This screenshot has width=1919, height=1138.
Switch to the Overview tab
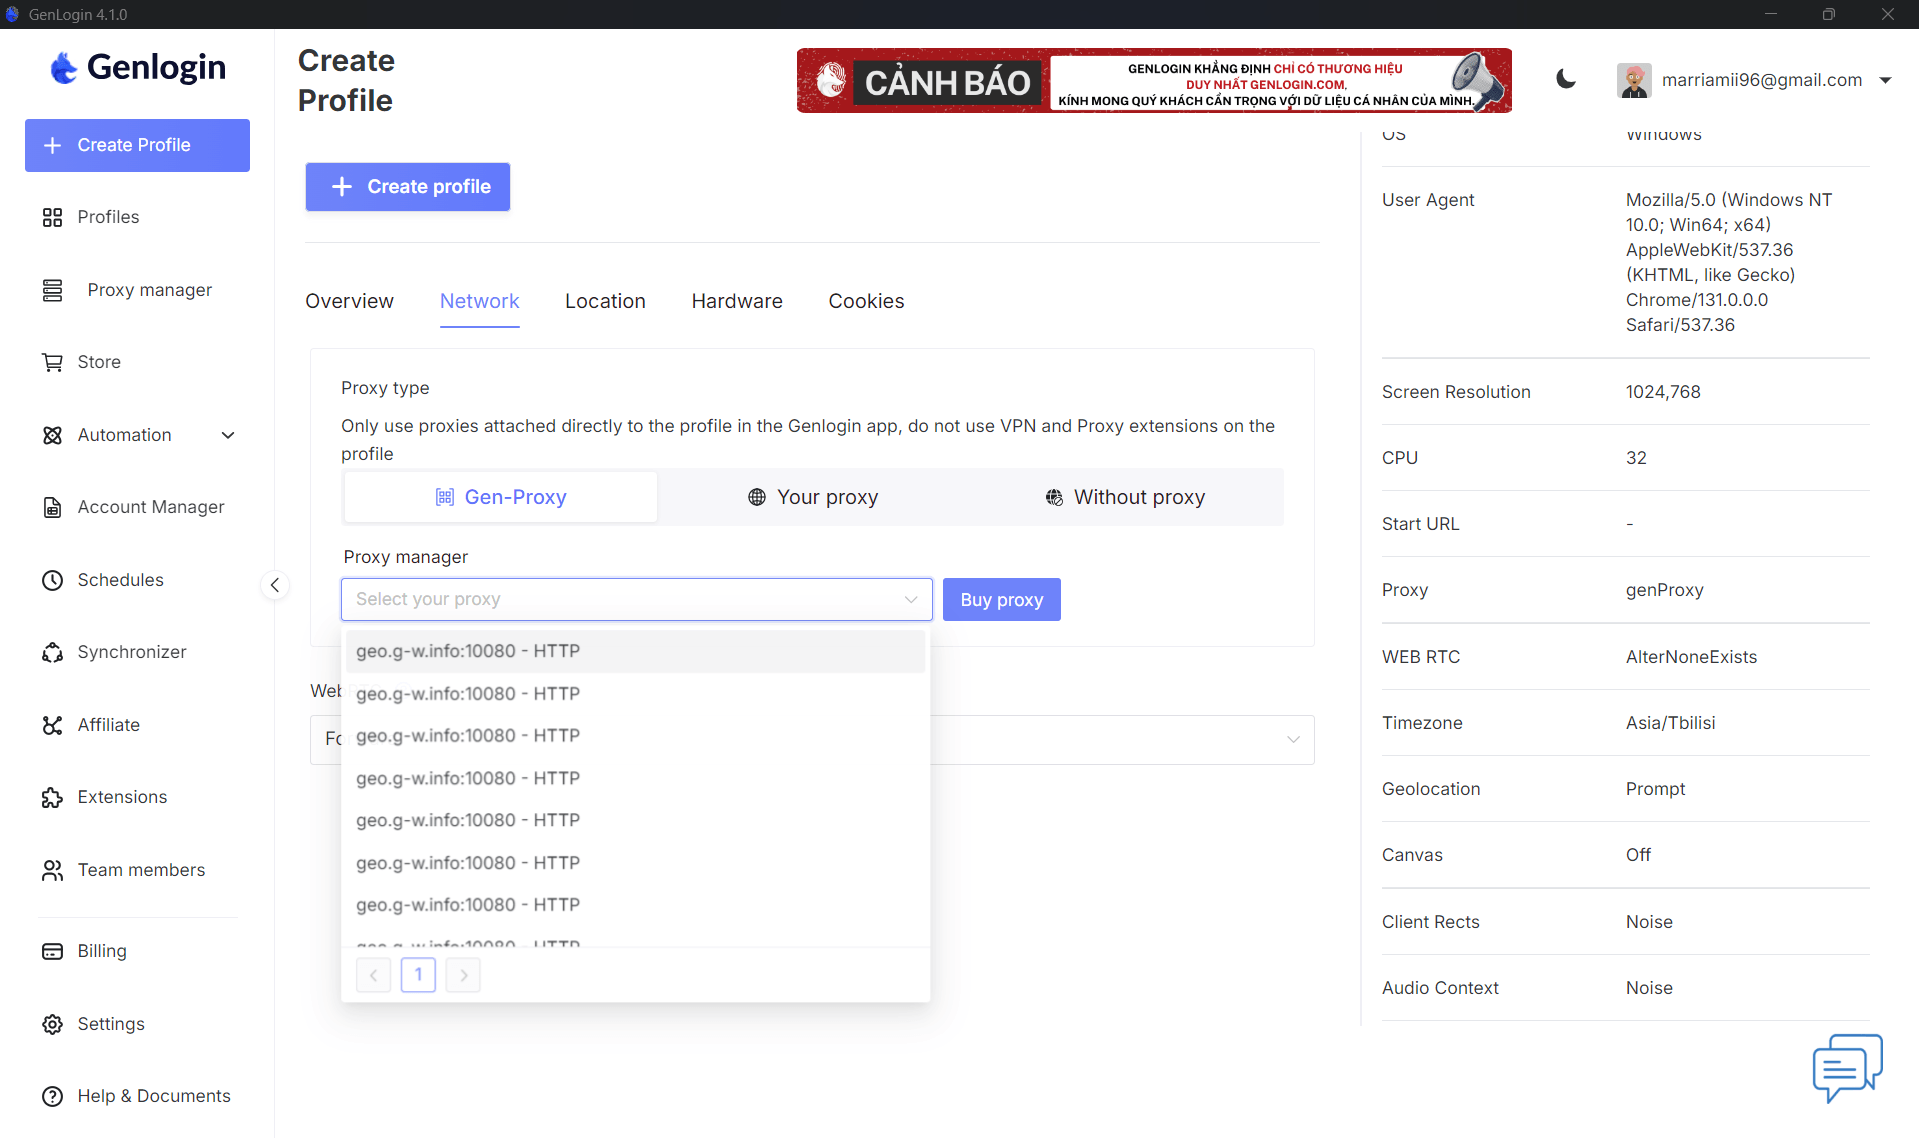(x=349, y=301)
